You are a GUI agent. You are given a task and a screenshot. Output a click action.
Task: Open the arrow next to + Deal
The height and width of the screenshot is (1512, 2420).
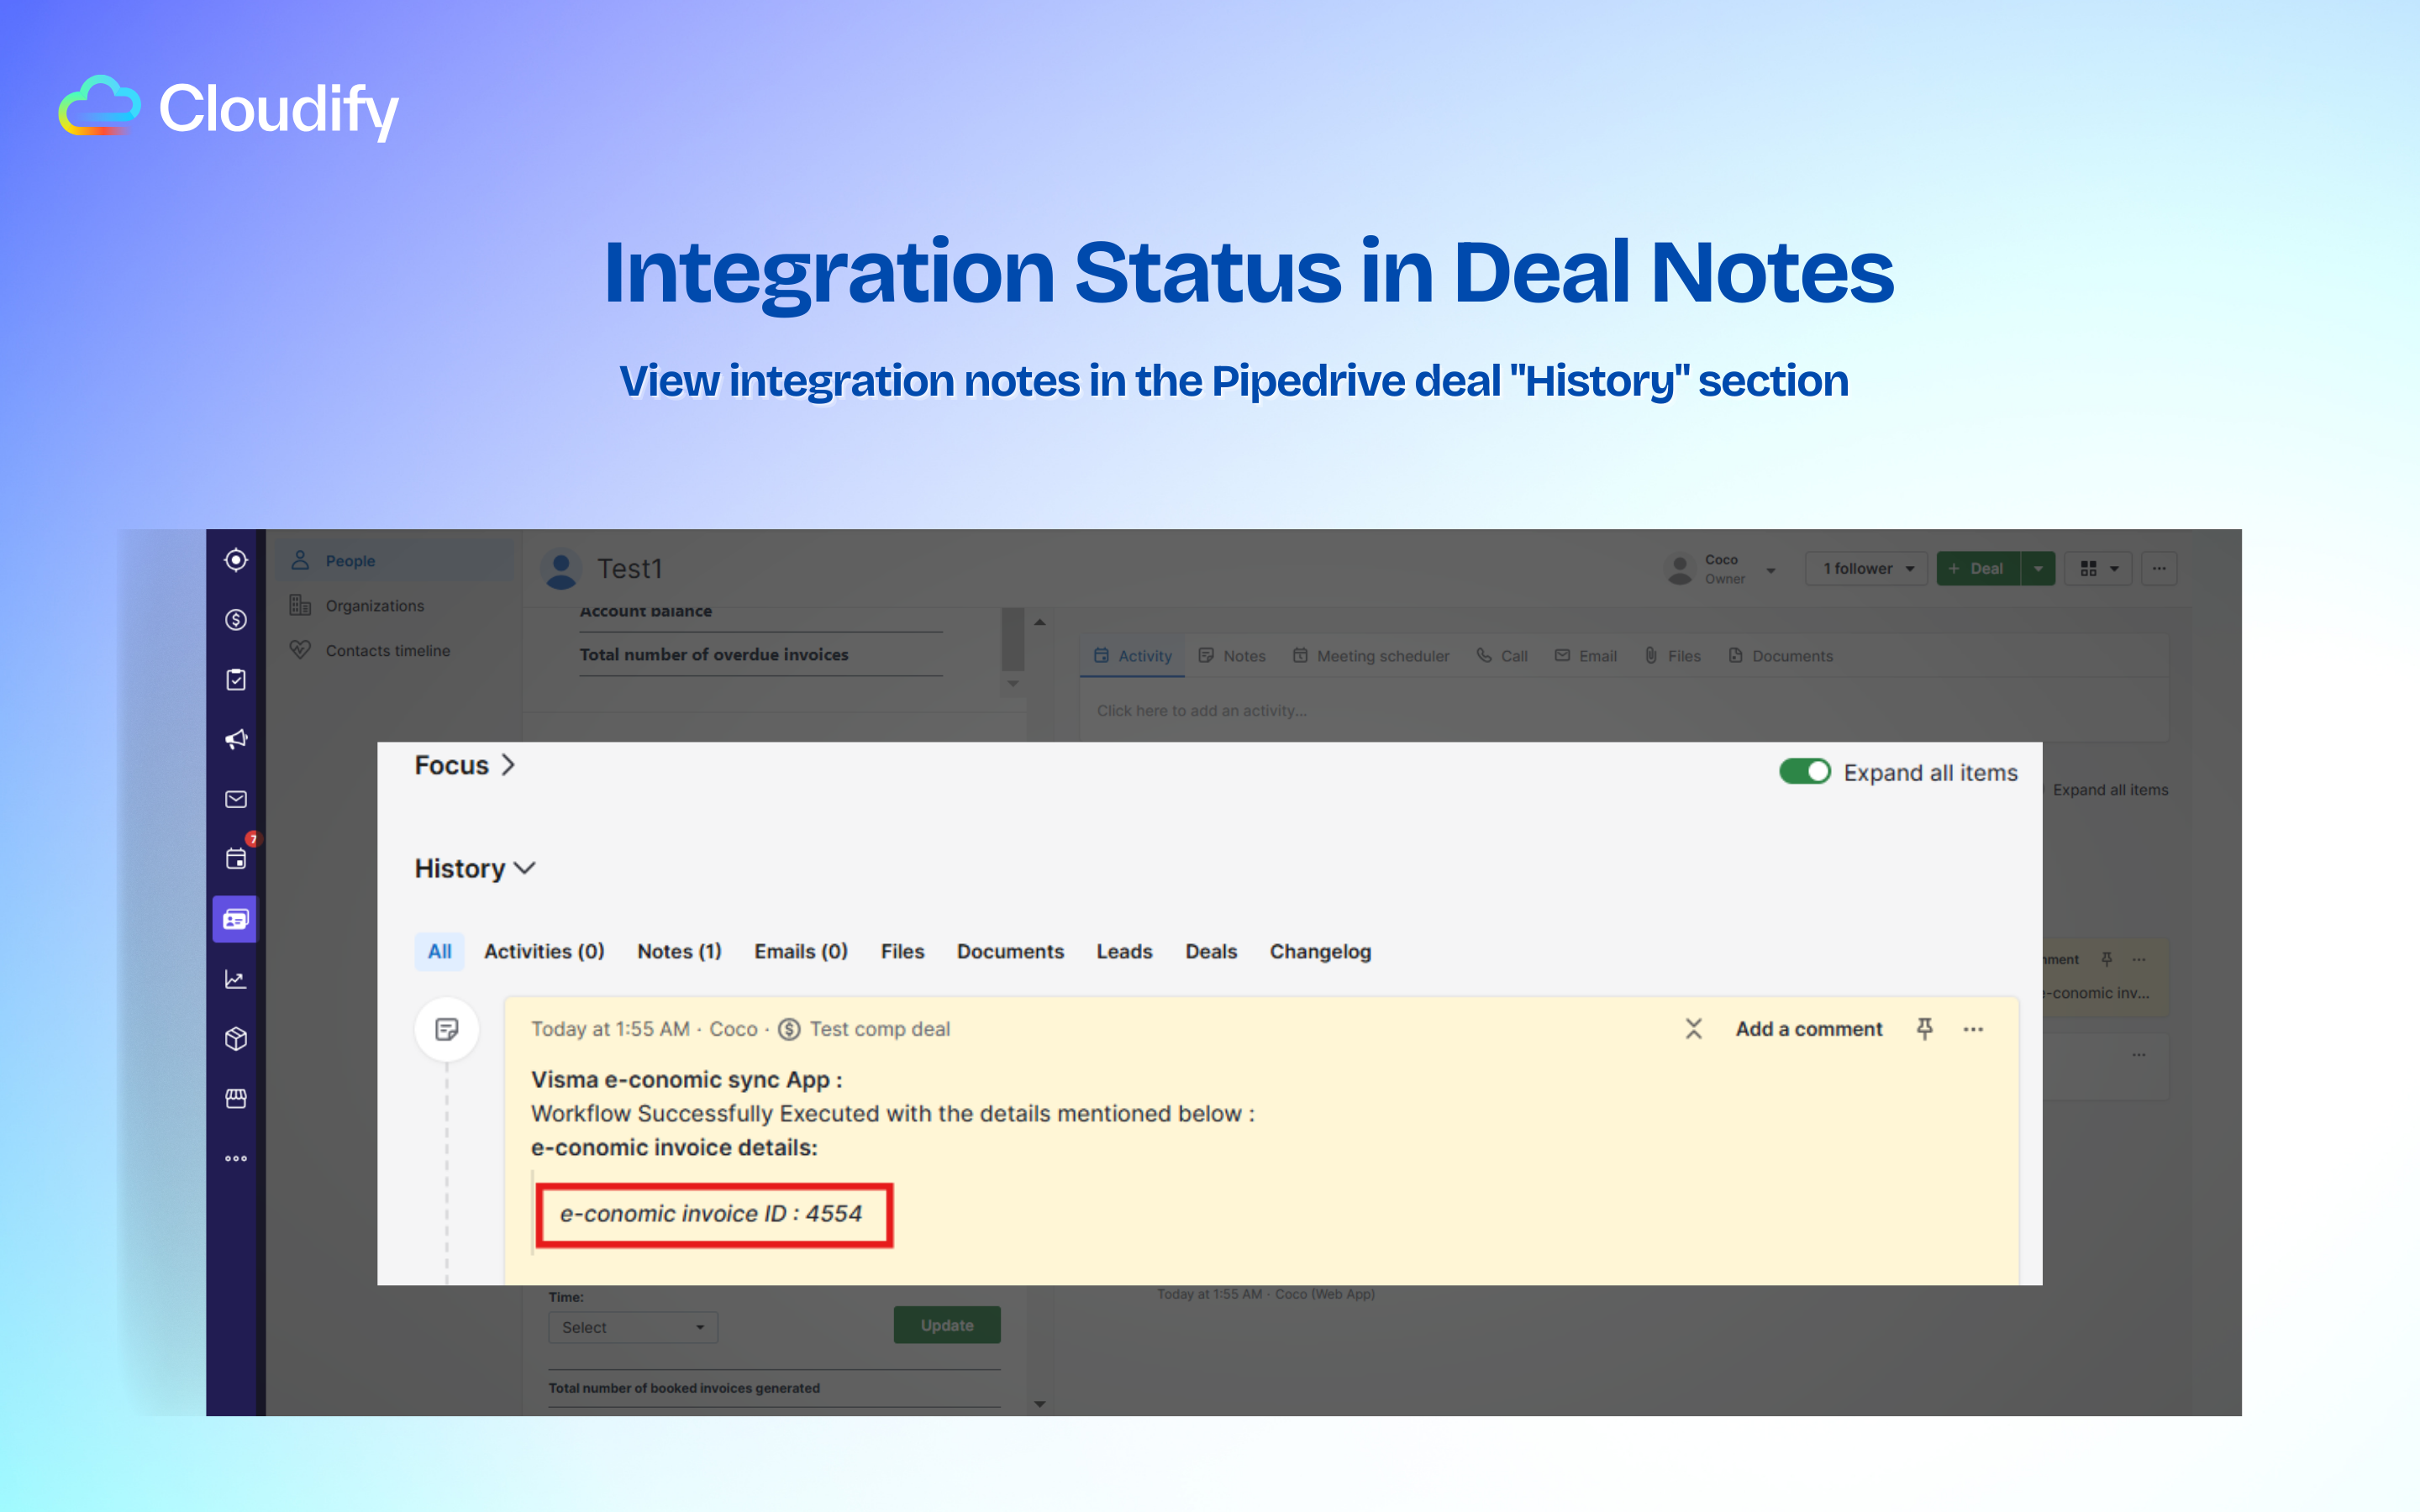click(x=2038, y=568)
